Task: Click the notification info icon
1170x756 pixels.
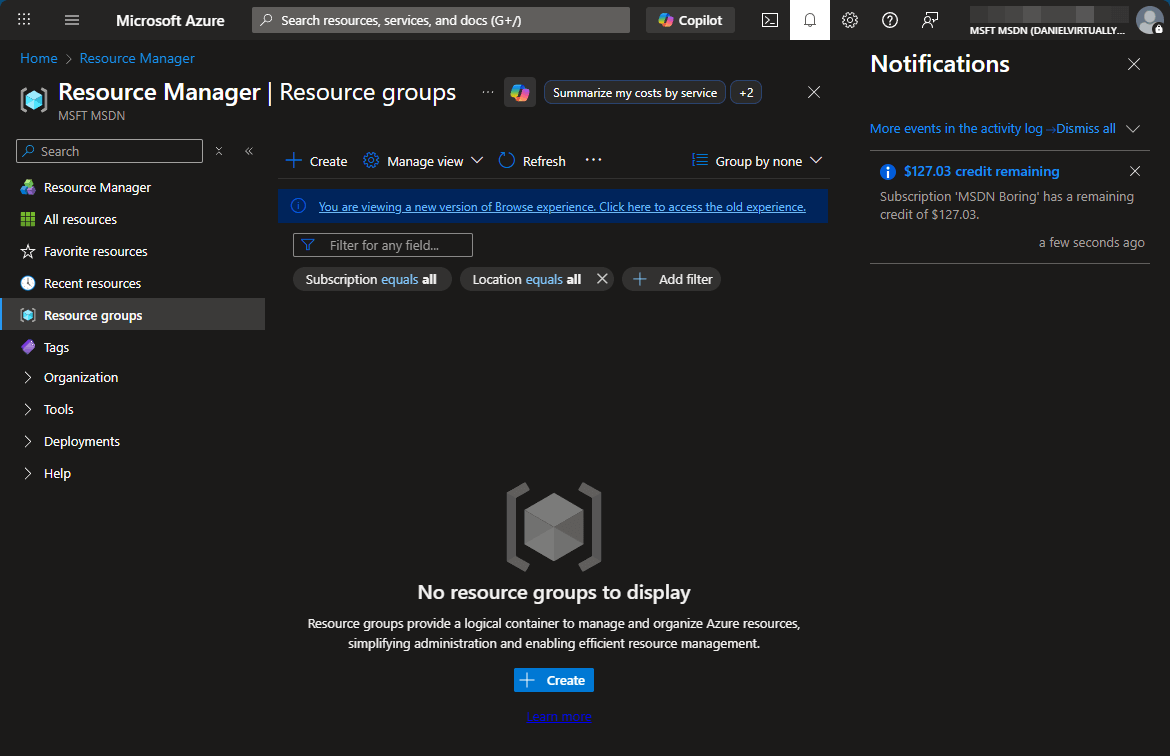Action: tap(887, 172)
